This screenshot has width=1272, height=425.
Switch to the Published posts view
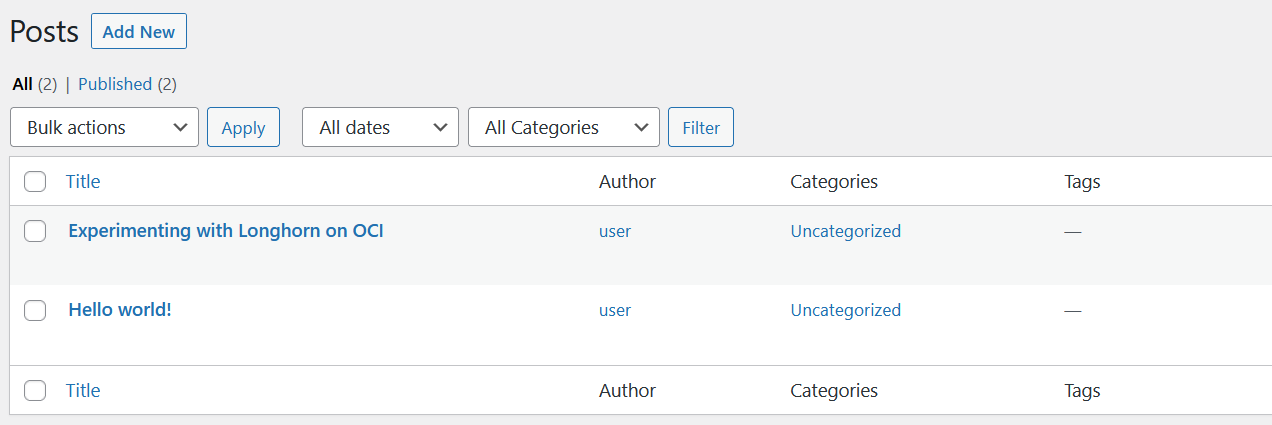pyautogui.click(x=114, y=84)
